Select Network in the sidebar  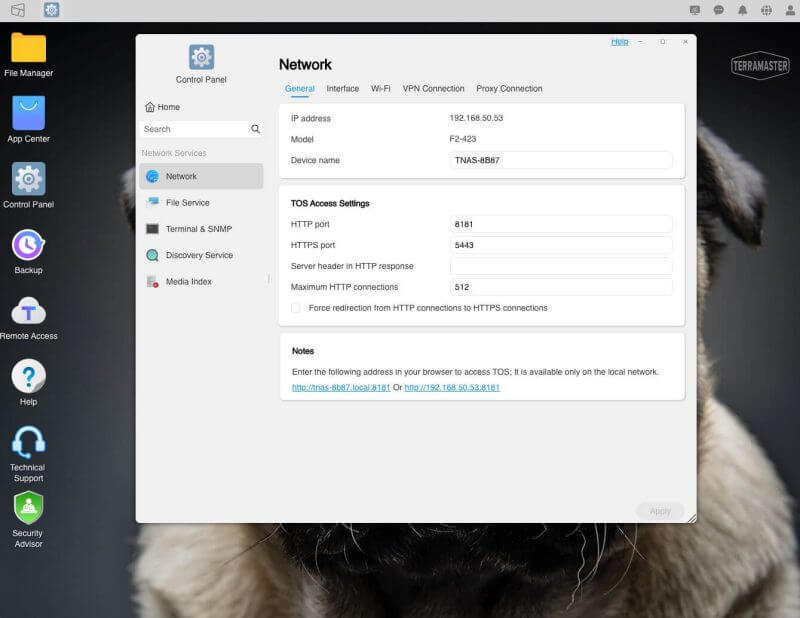tap(202, 176)
